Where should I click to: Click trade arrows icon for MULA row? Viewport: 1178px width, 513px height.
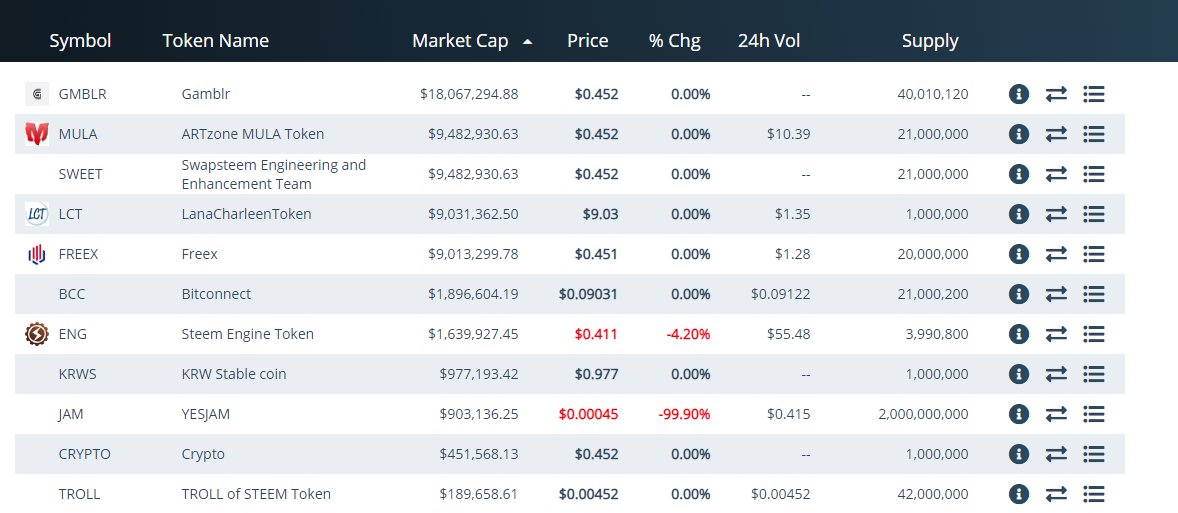click(1056, 134)
